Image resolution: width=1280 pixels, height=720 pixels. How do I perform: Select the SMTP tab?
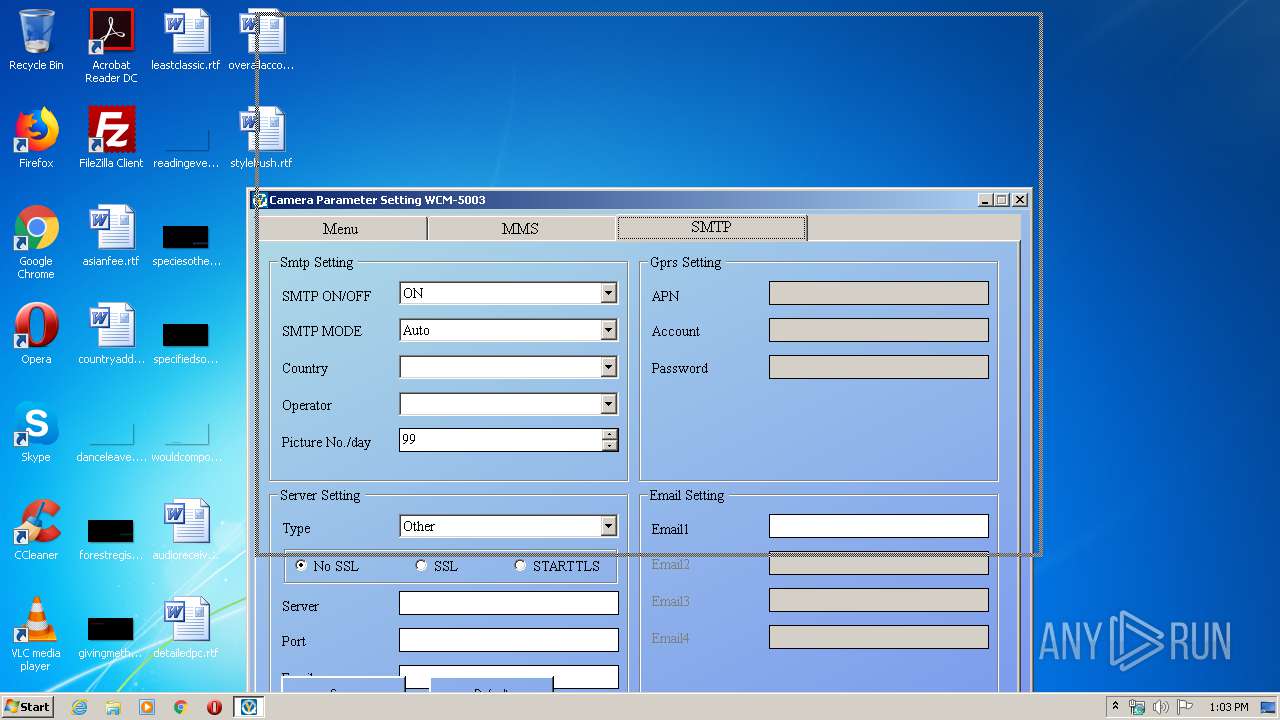pos(711,228)
